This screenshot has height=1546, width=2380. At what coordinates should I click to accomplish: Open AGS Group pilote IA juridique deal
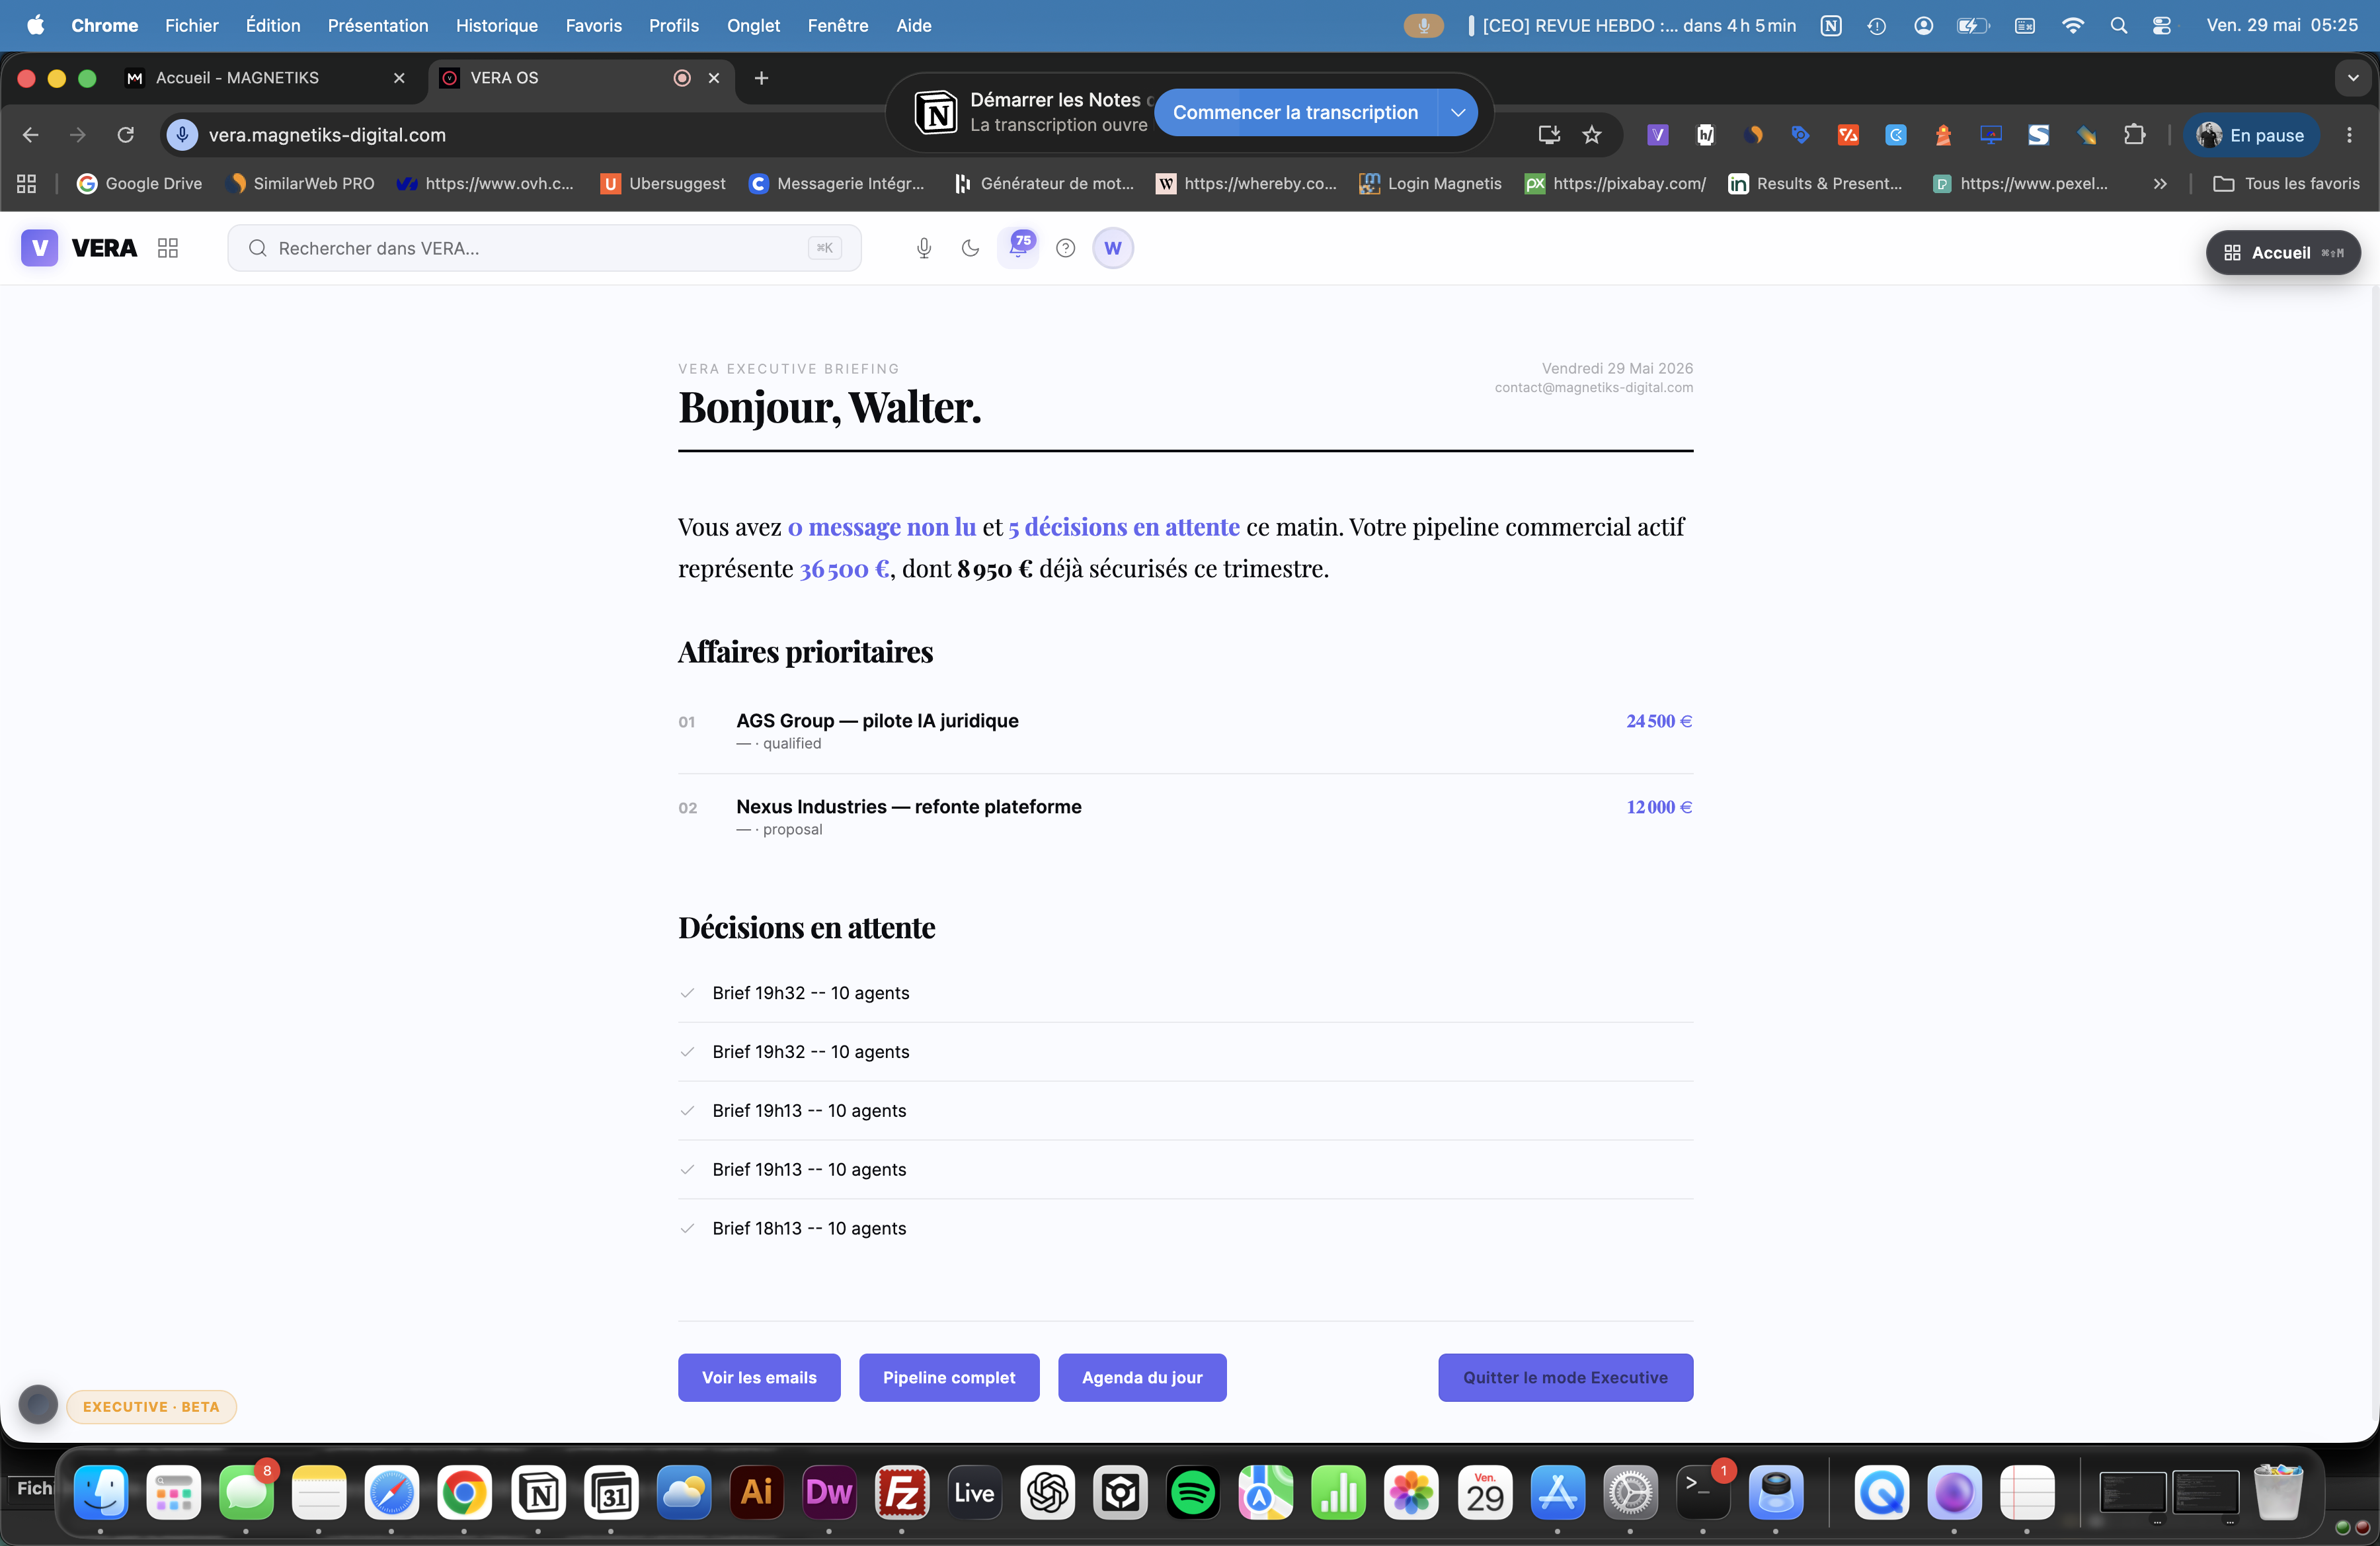(x=1185, y=731)
